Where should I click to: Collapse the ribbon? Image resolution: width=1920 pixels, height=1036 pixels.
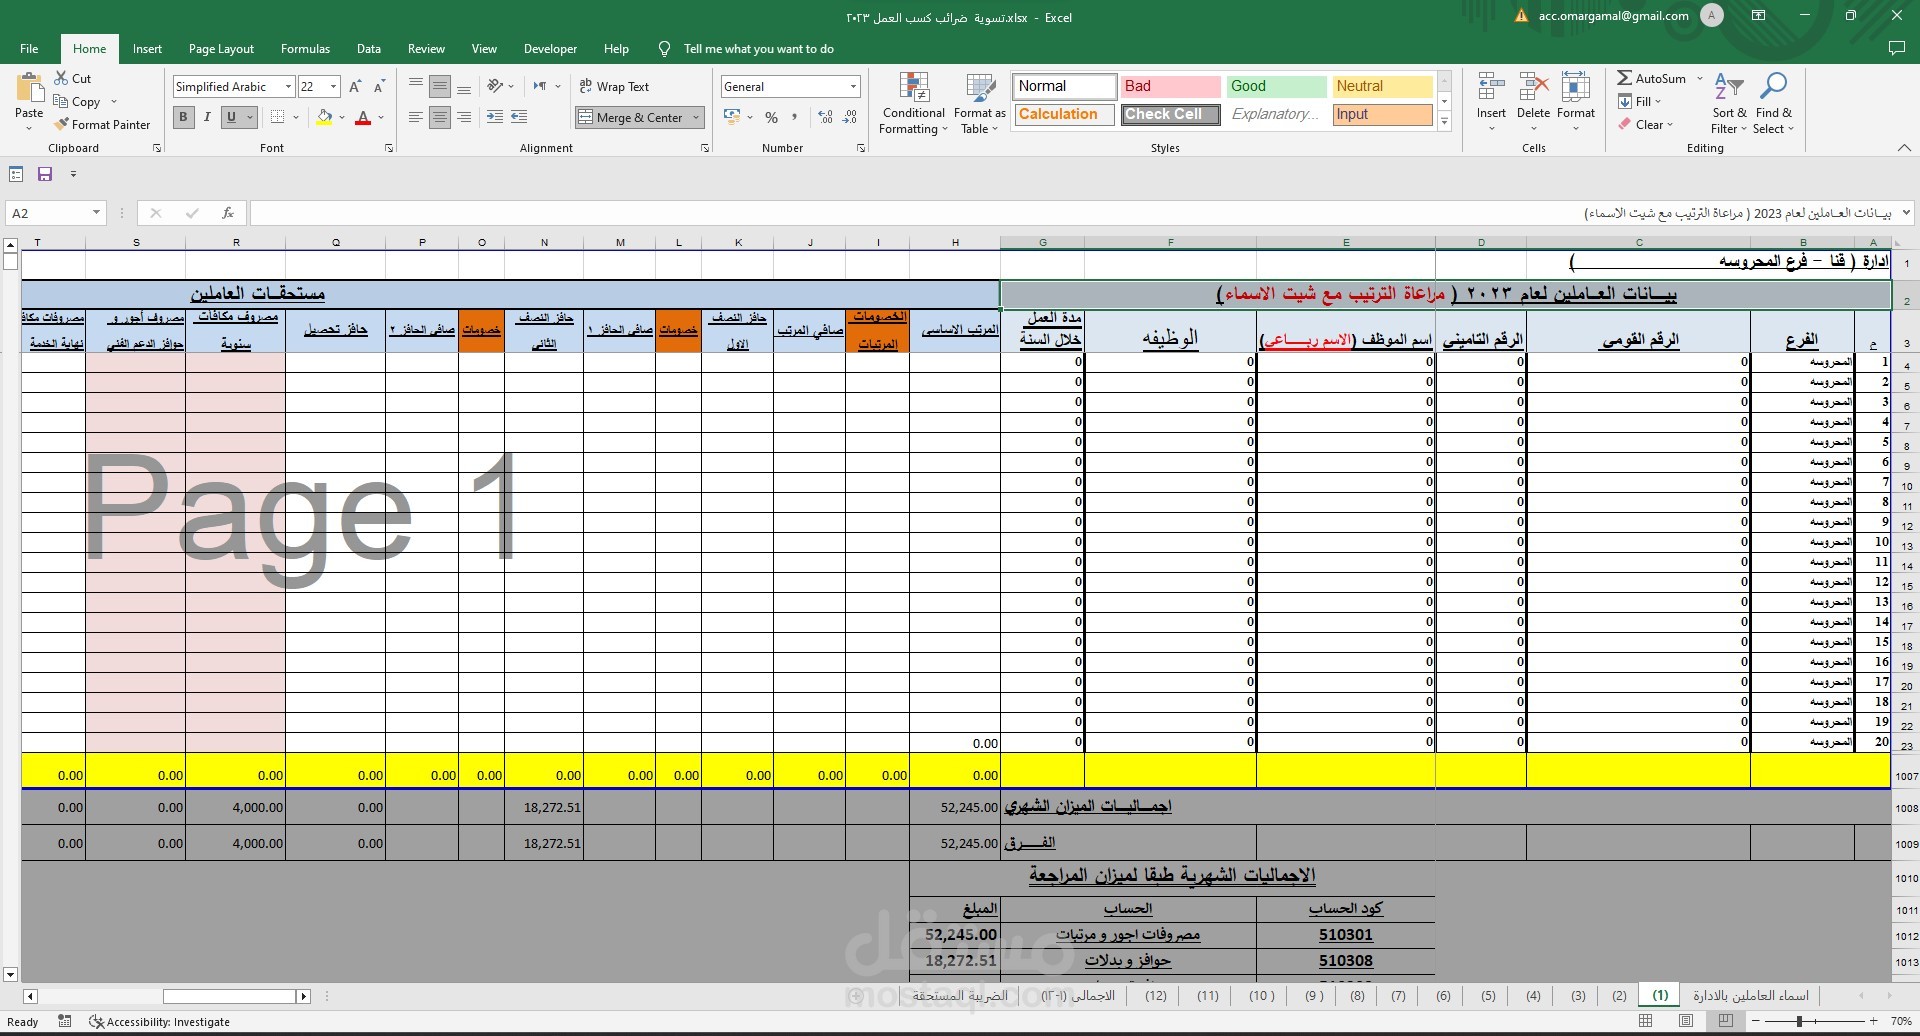coord(1904,148)
